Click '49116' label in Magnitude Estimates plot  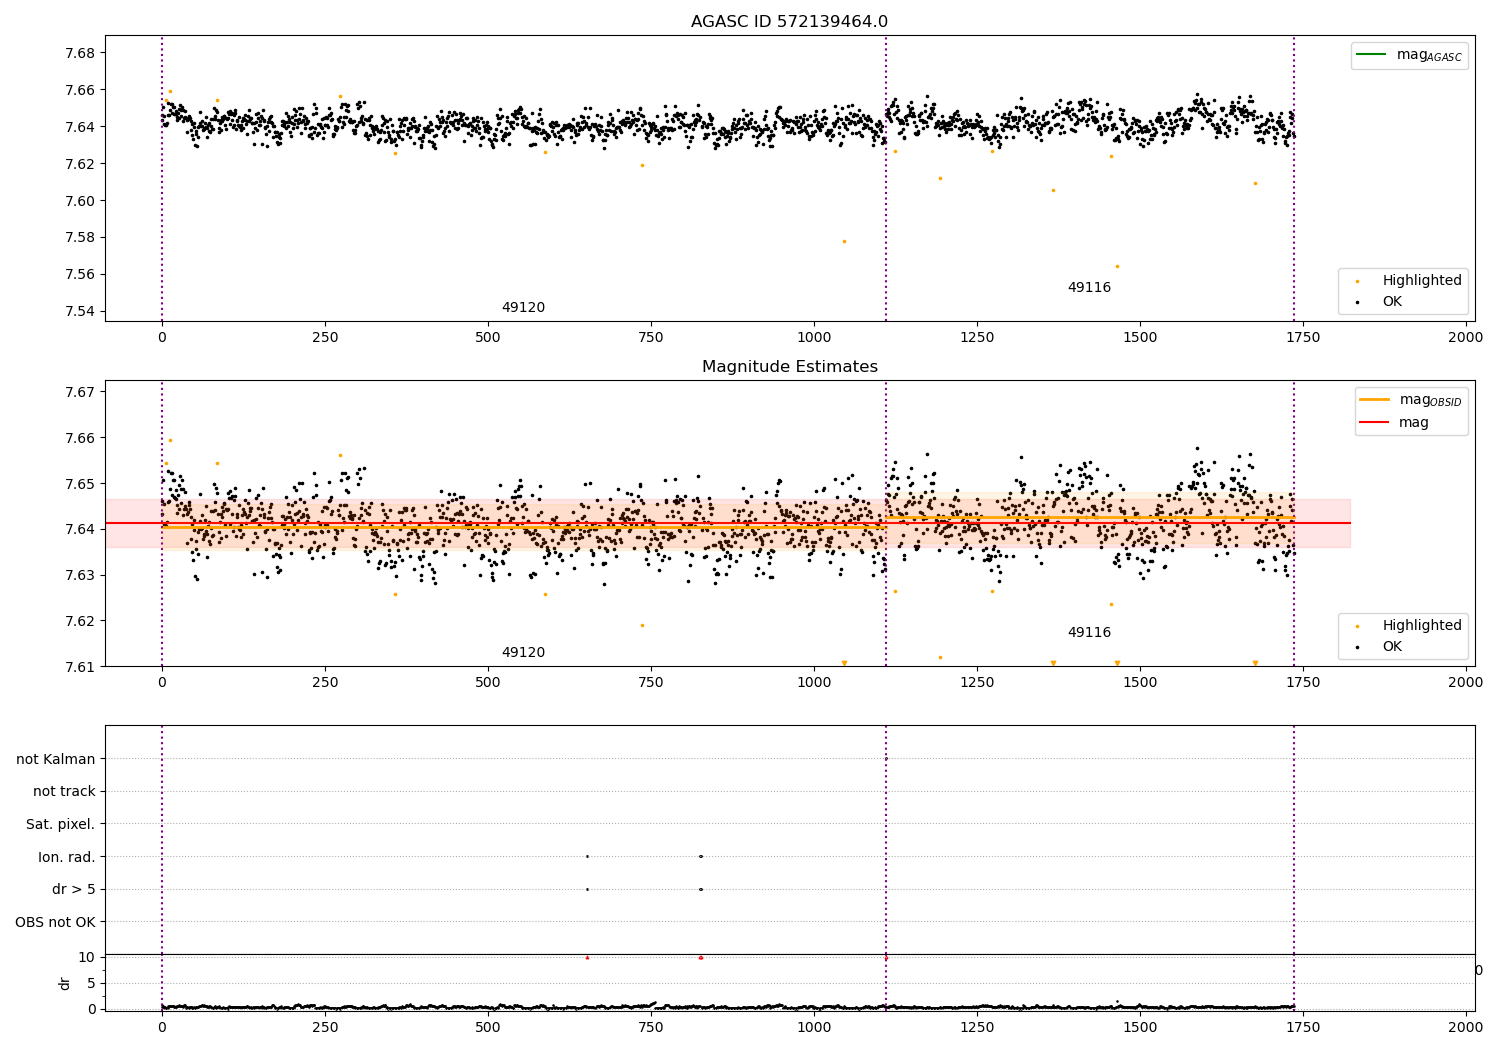[x=1089, y=633]
